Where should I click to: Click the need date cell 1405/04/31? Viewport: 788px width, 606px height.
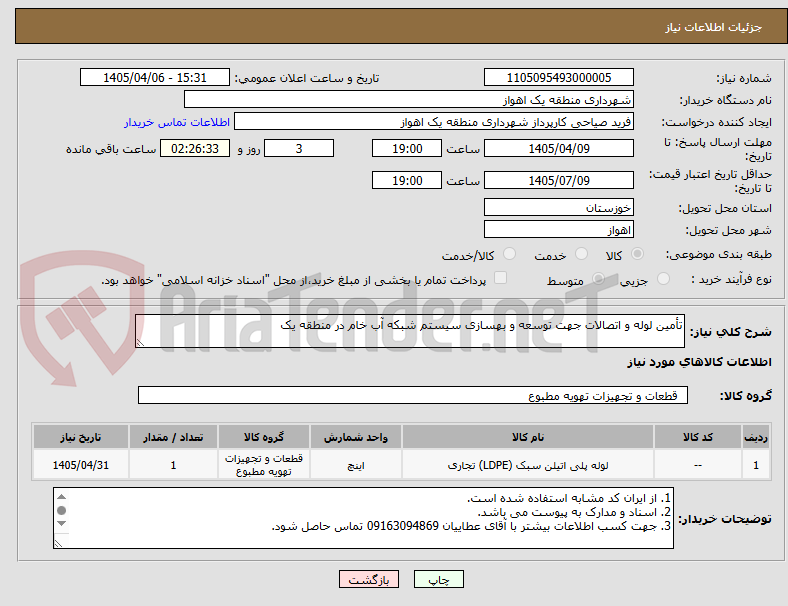[x=80, y=465]
